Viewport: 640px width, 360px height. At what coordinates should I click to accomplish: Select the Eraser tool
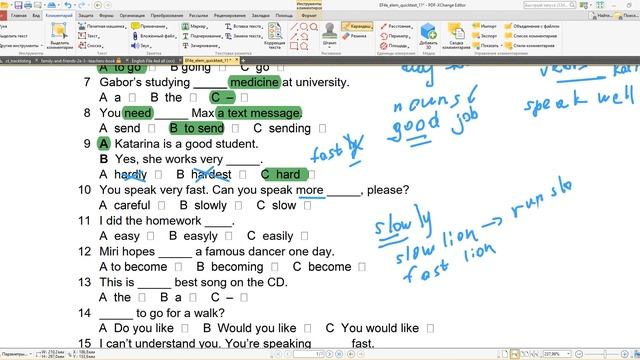point(355,36)
